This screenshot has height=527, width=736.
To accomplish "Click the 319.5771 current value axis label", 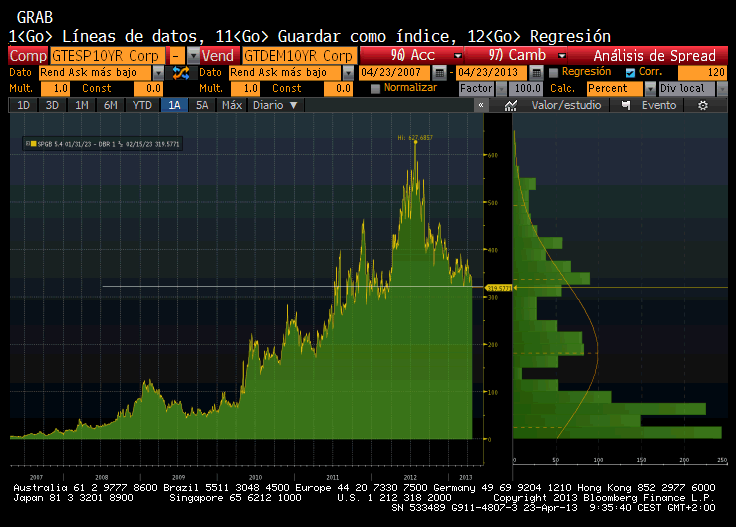I will (498, 288).
